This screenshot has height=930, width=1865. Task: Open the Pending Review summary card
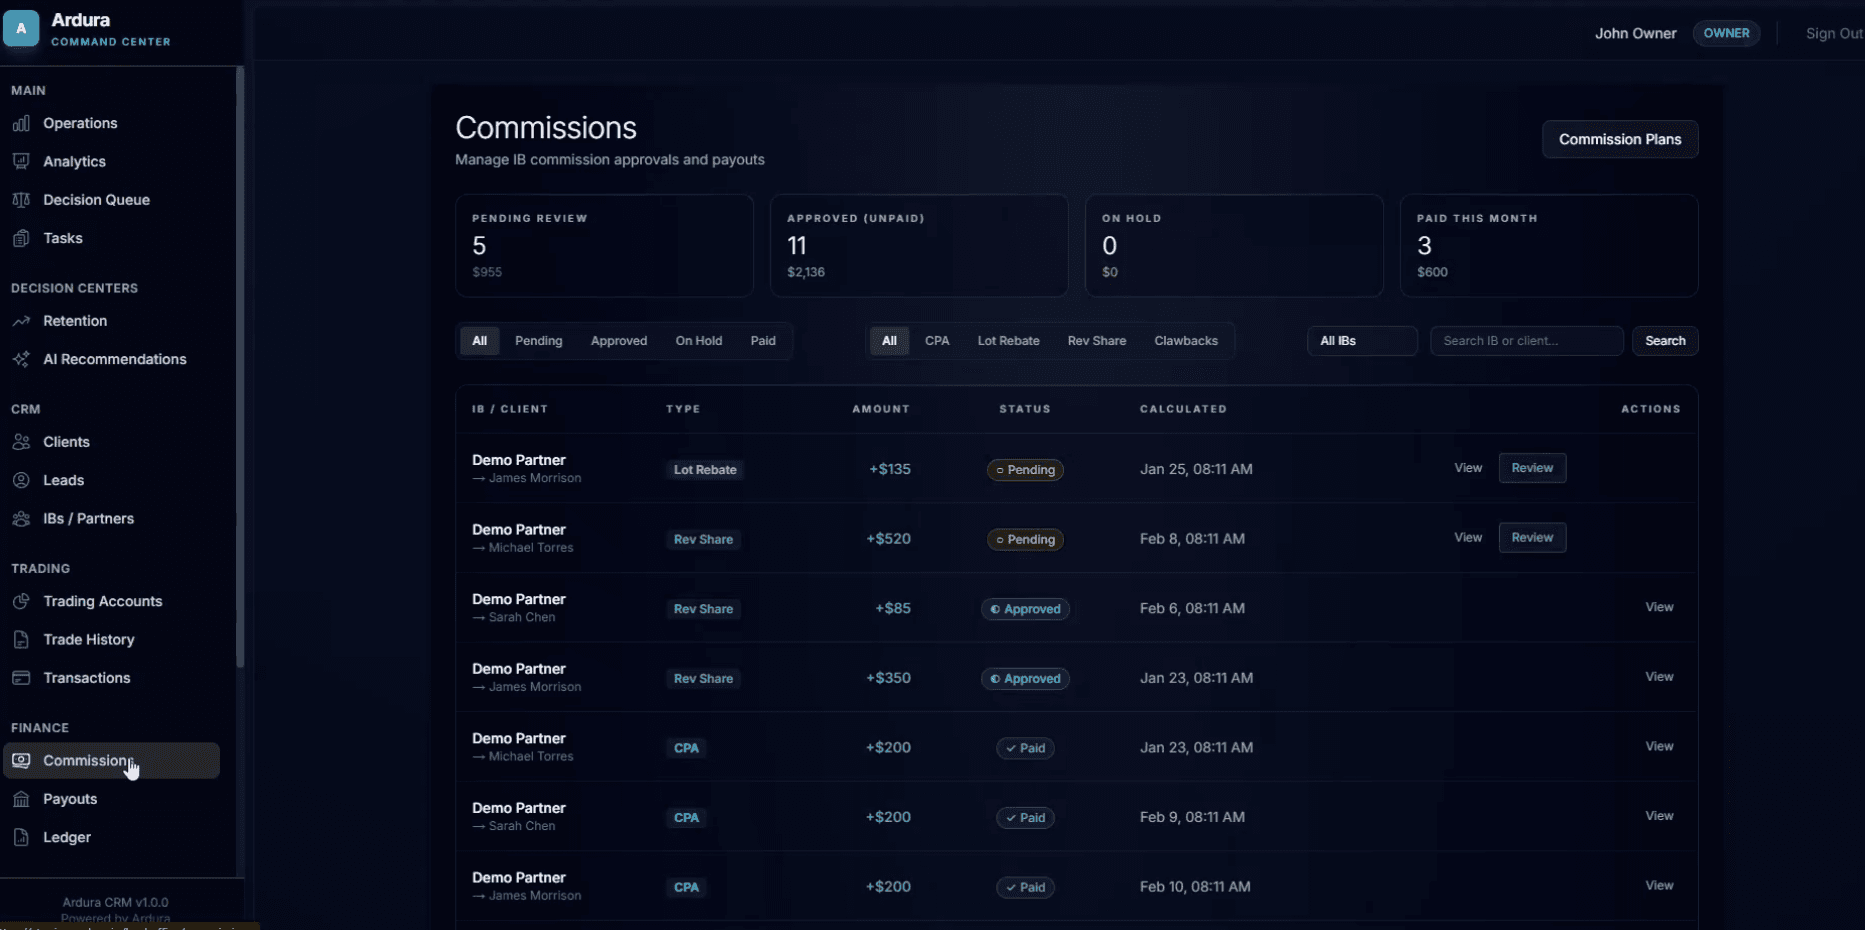click(604, 246)
